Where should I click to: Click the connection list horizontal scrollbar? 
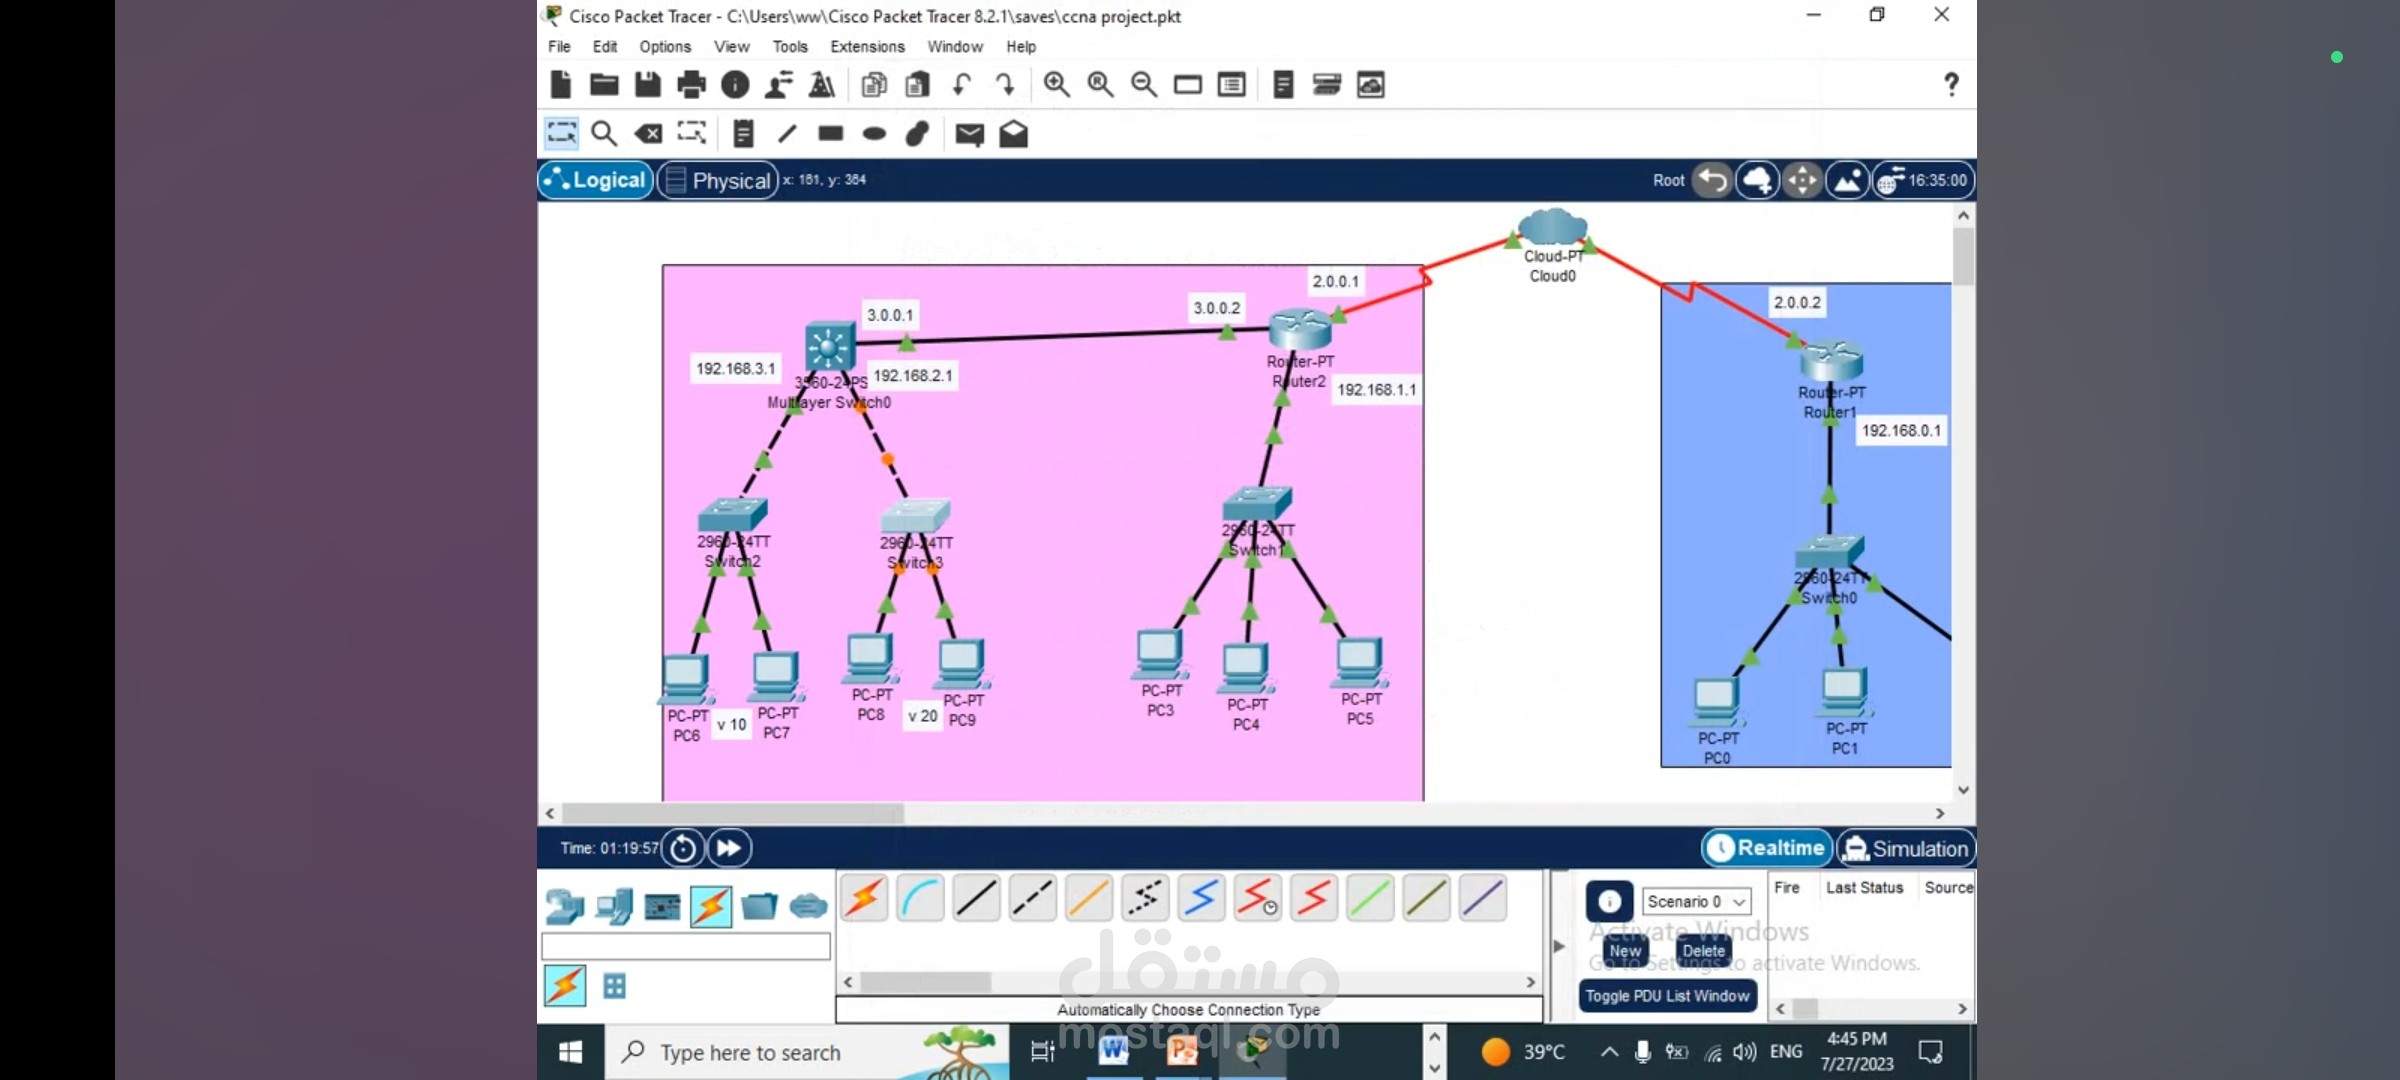(925, 982)
